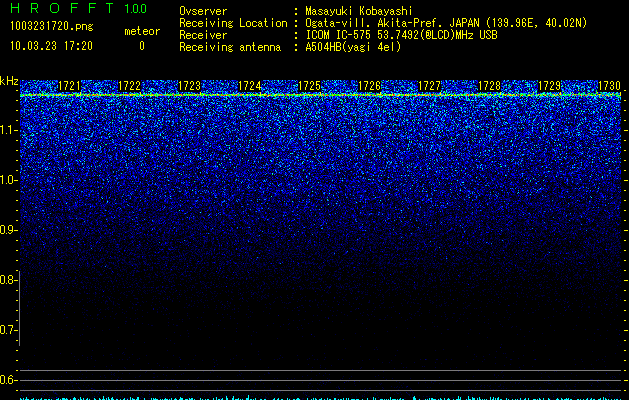This screenshot has width=629, height=400.
Task: Click the kHz axis unit label
Action: point(9,81)
